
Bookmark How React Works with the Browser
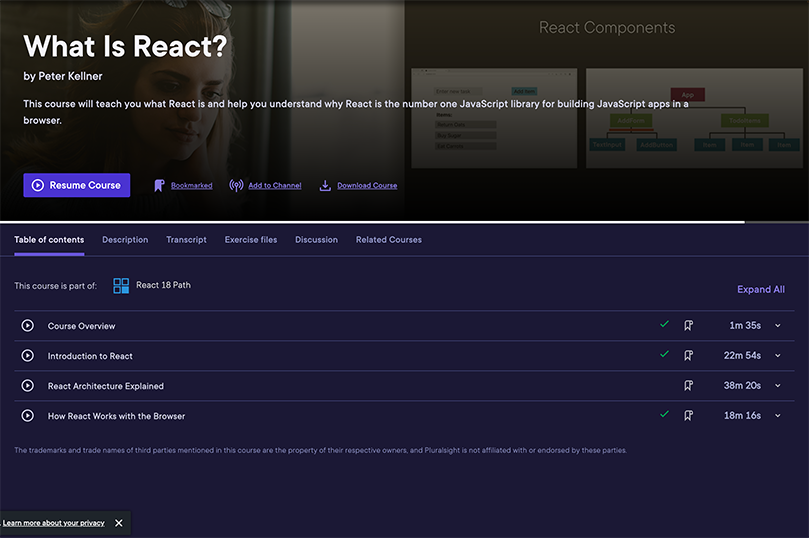click(x=688, y=415)
